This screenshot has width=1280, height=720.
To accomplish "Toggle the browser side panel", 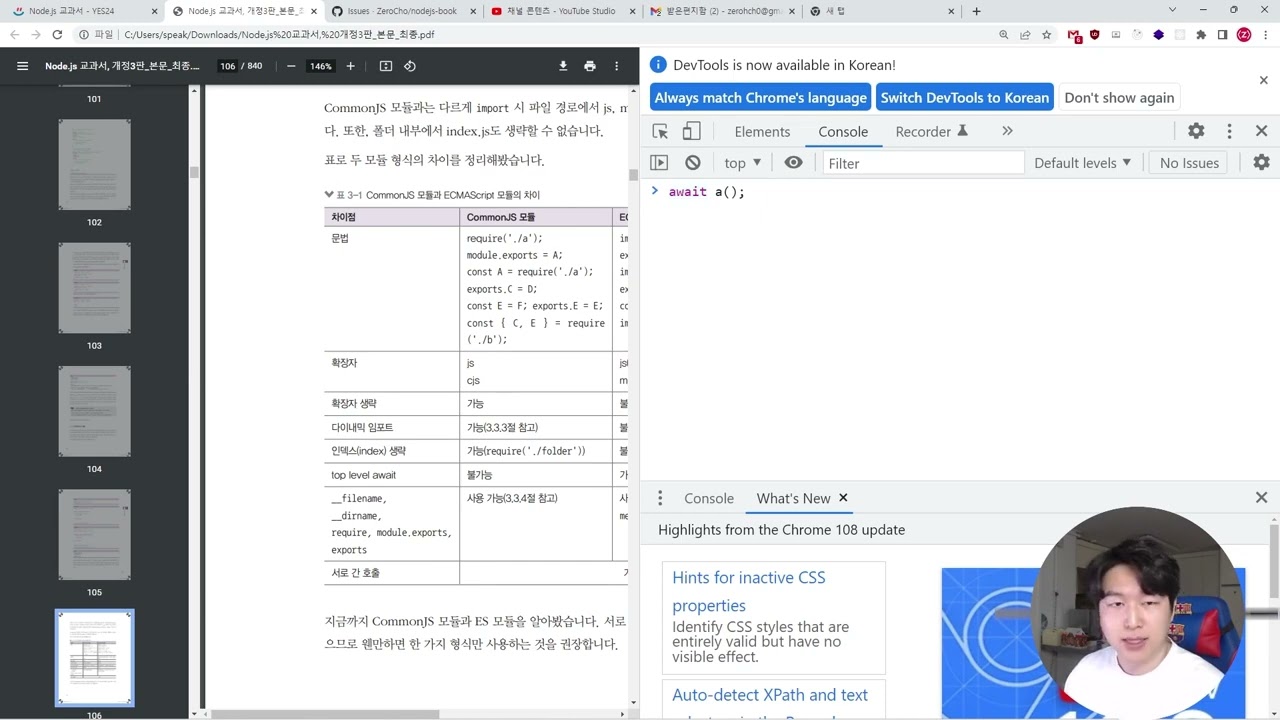I will tap(1222, 34).
